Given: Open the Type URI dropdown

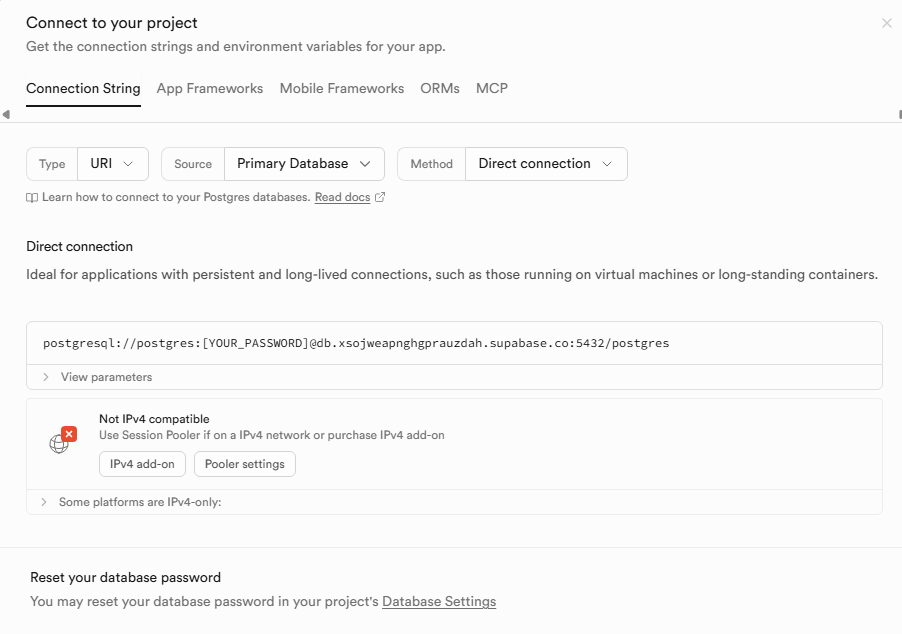Looking at the screenshot, I should tap(112, 164).
